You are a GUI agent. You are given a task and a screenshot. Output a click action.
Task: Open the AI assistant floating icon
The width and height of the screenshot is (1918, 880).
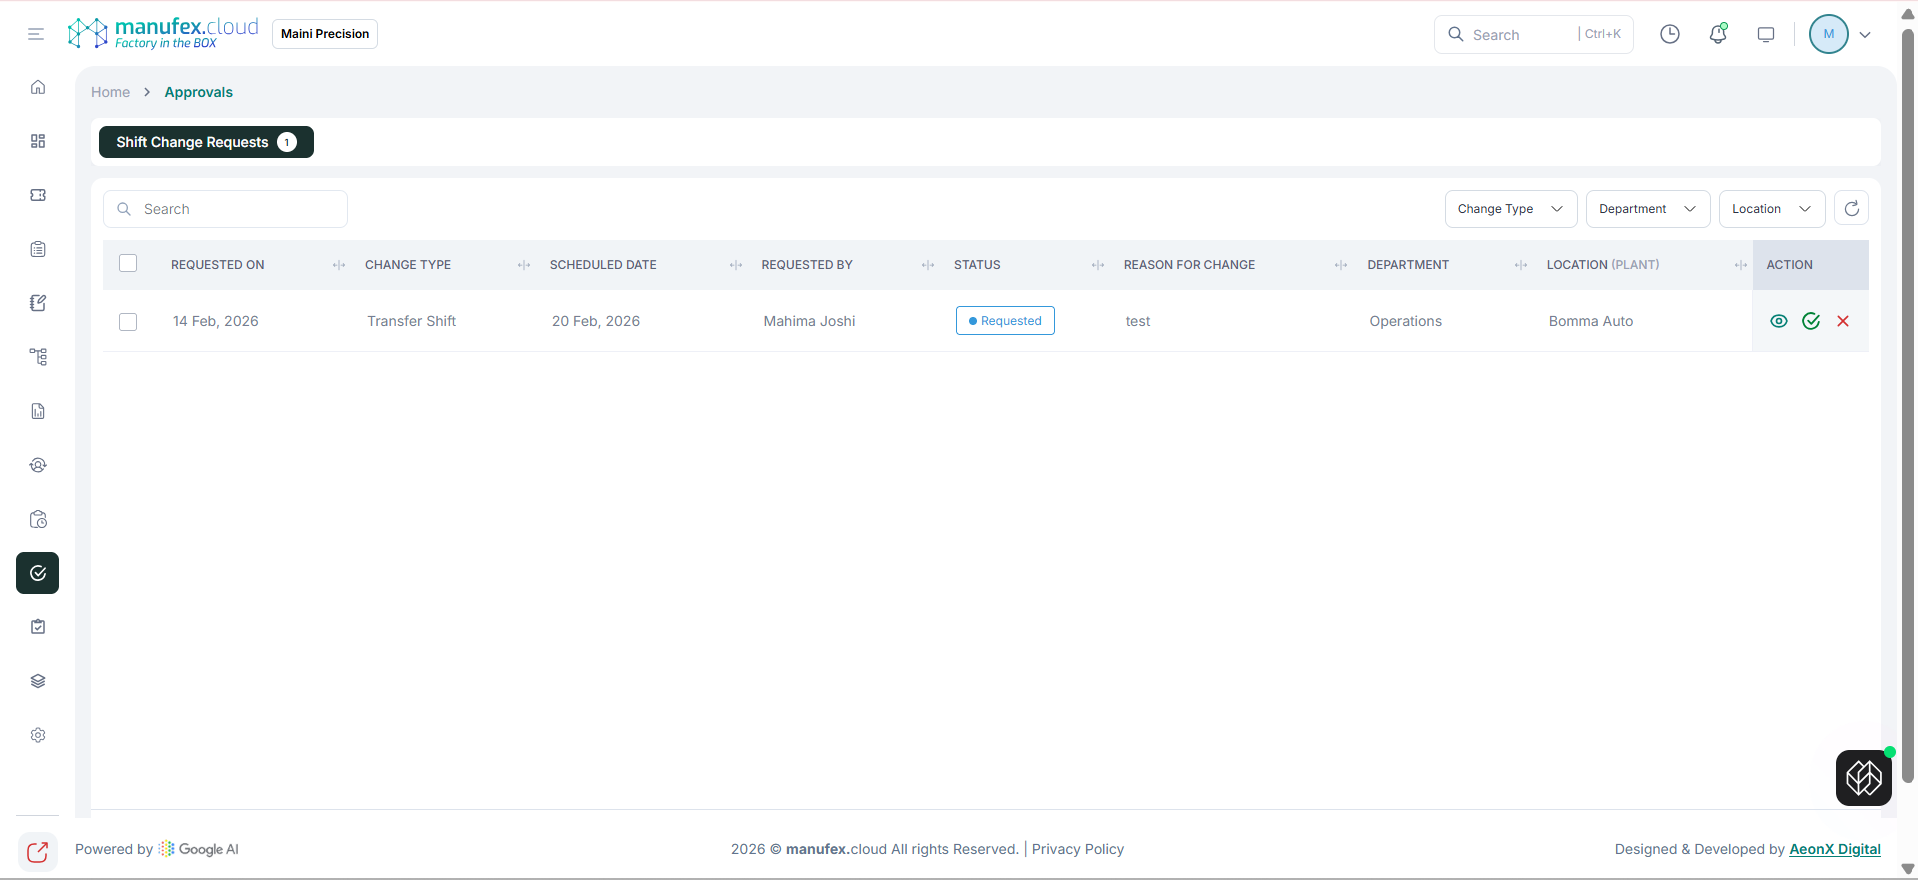(1863, 777)
